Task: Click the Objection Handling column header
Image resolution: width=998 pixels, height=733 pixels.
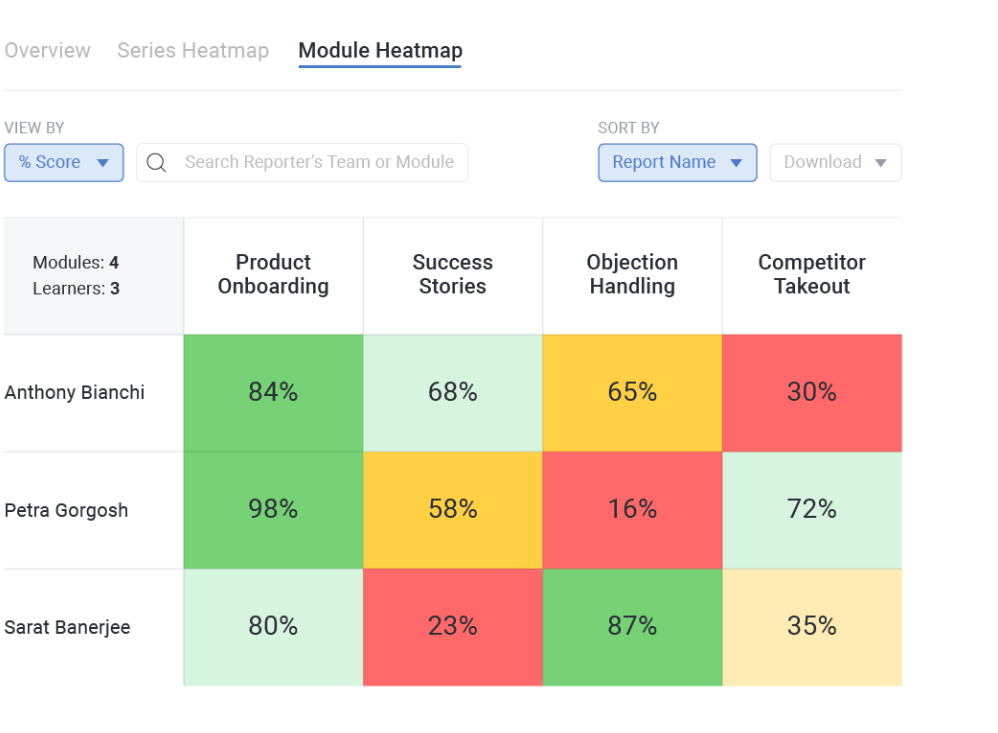Action: click(x=632, y=275)
